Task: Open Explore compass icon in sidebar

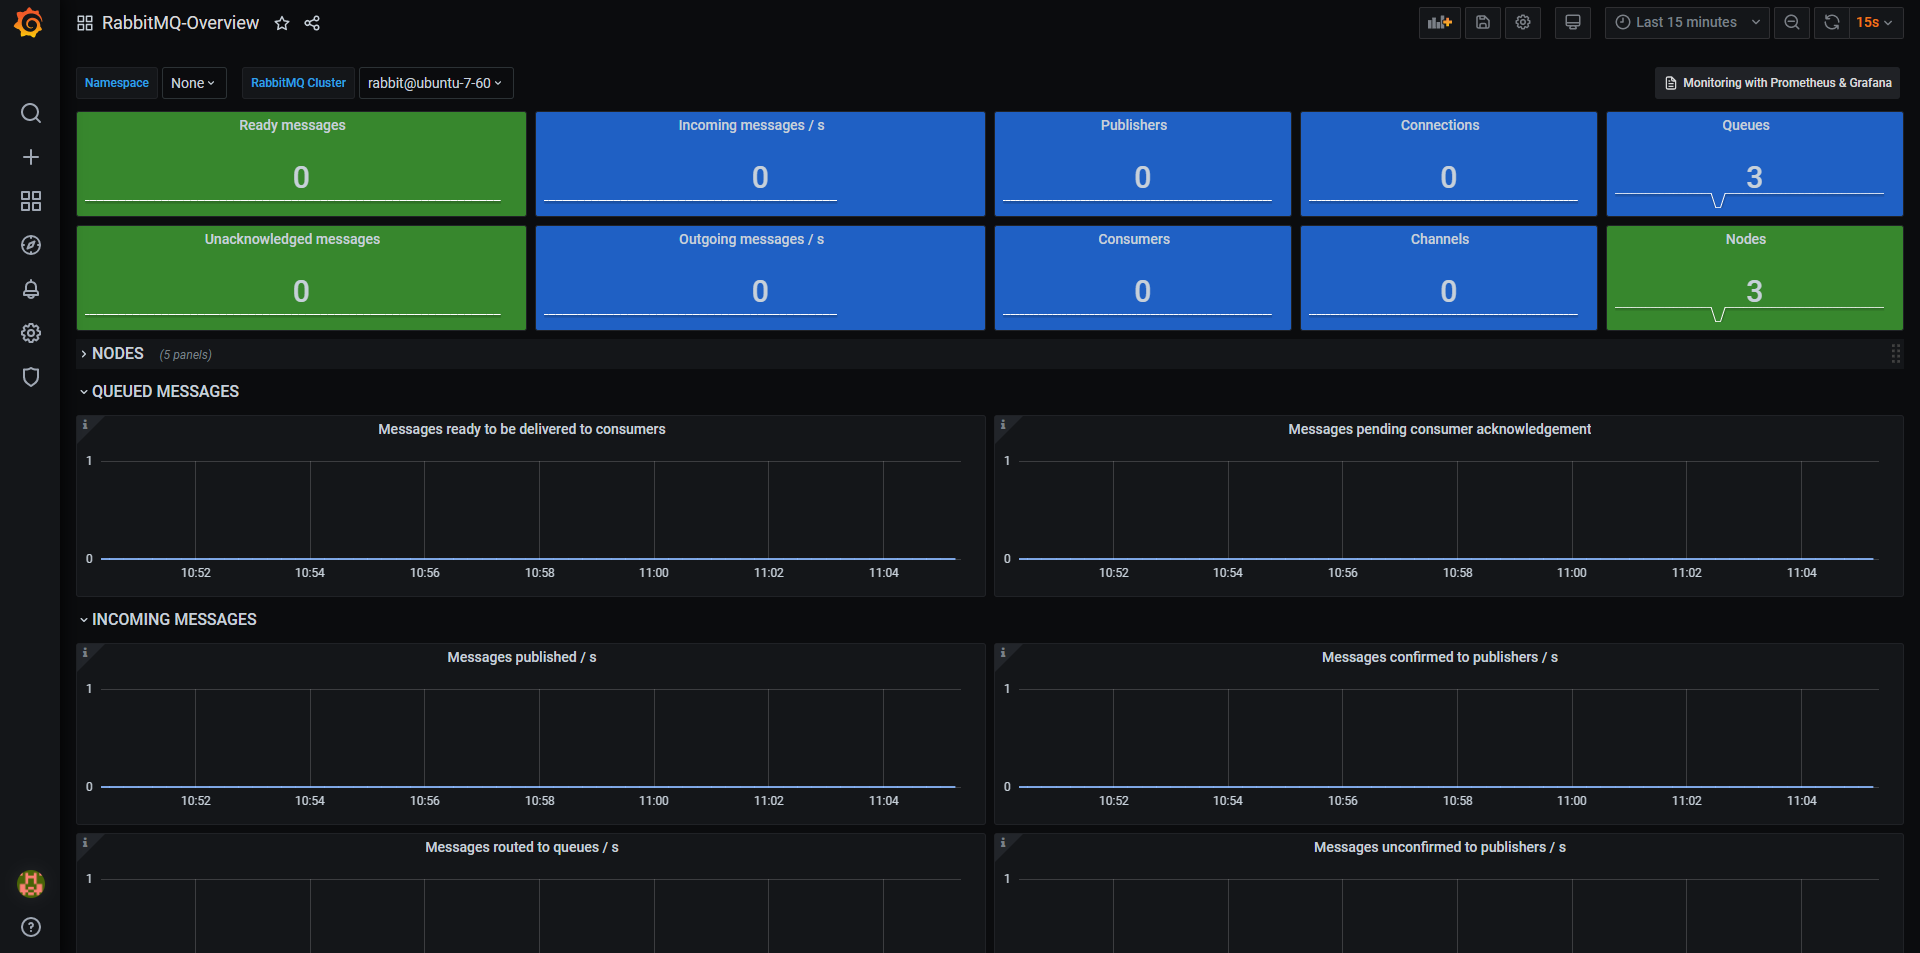Action: (31, 245)
